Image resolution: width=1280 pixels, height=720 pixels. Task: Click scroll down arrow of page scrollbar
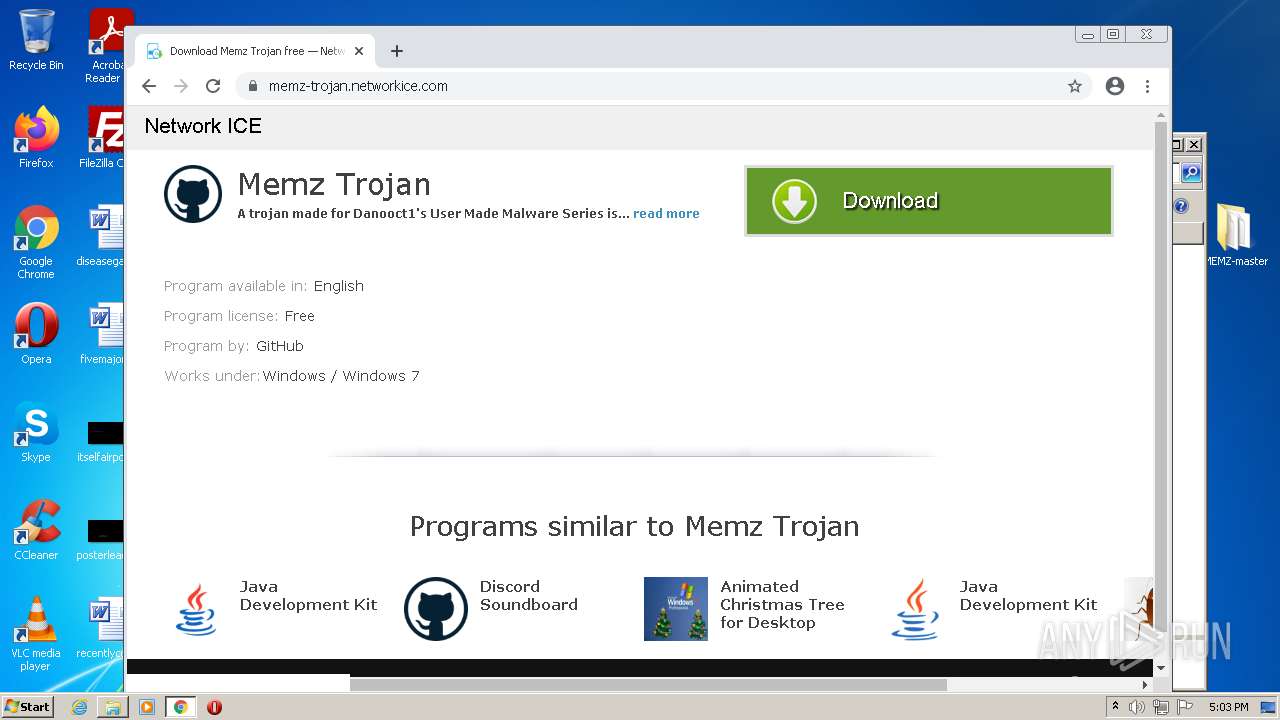click(x=1160, y=668)
